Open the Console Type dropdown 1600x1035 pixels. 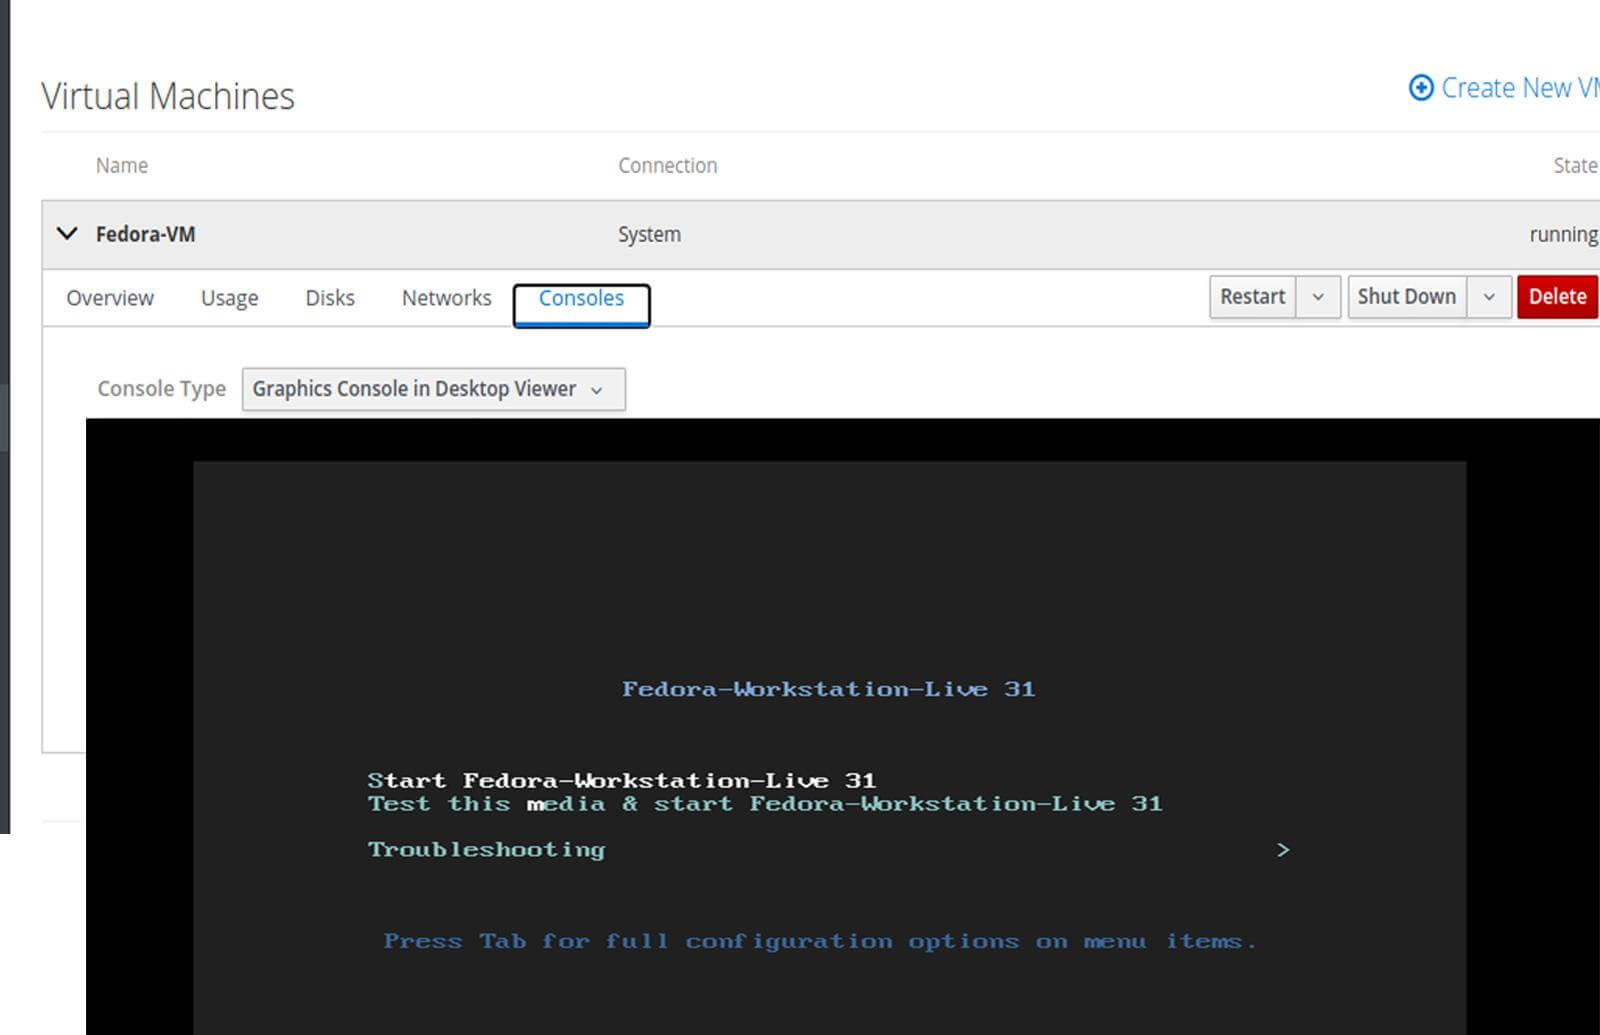pos(434,389)
